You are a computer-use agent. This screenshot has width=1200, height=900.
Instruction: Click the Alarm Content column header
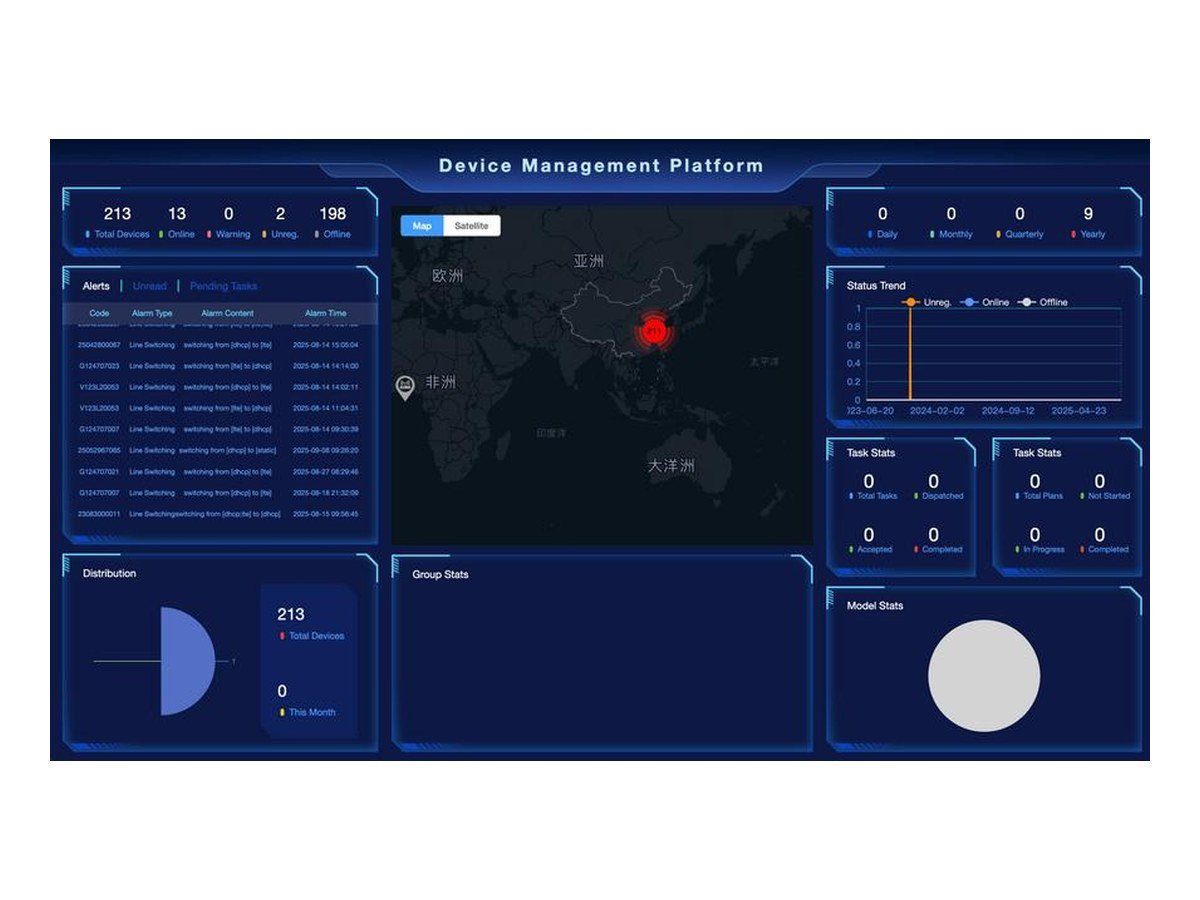pyautogui.click(x=227, y=313)
